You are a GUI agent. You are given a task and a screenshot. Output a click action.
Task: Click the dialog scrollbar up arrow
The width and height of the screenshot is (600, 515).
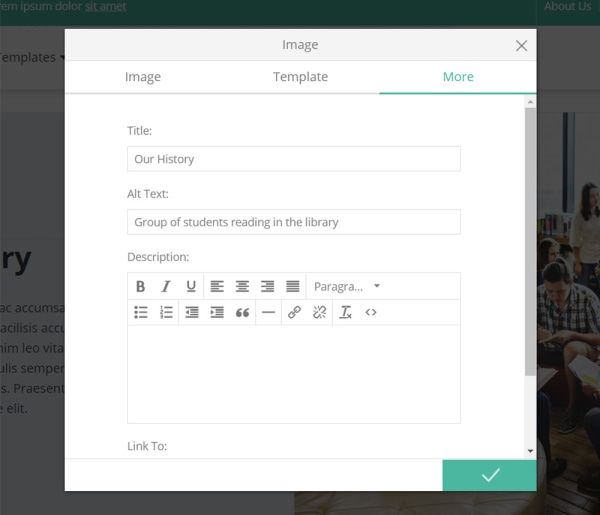coord(530,102)
